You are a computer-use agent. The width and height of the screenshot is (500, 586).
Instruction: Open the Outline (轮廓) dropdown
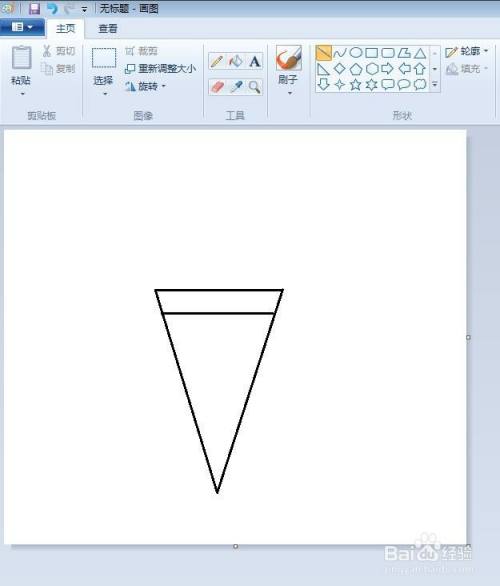coord(467,51)
